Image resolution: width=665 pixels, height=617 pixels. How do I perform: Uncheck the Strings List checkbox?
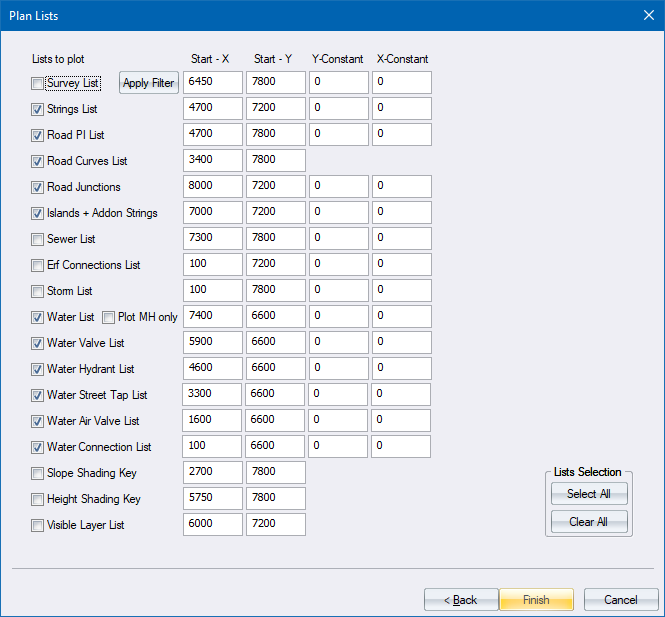38,109
